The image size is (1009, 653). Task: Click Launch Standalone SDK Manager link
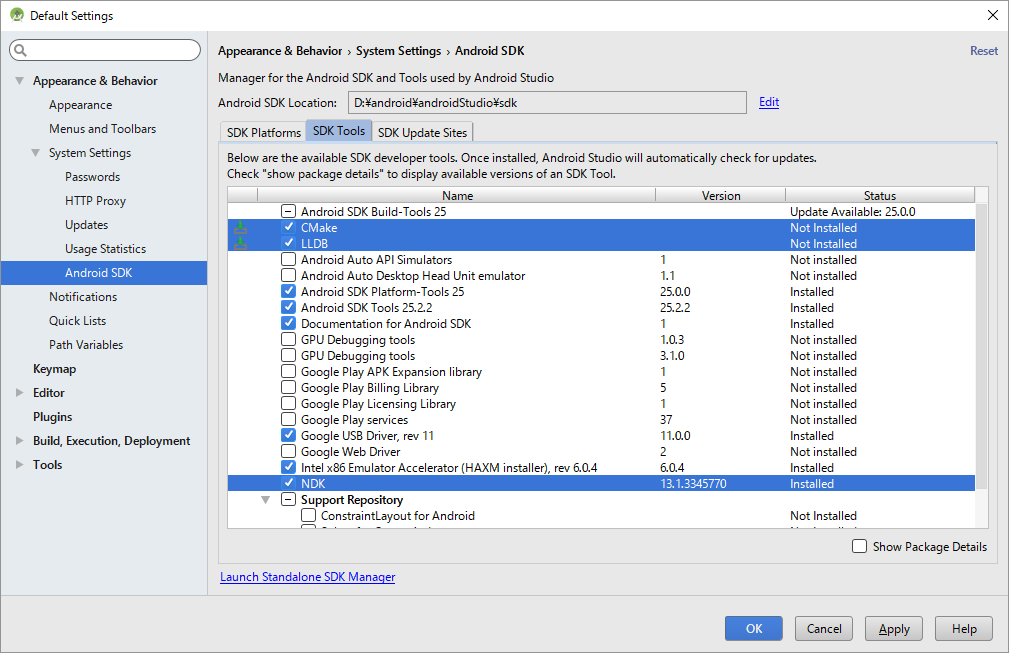308,577
